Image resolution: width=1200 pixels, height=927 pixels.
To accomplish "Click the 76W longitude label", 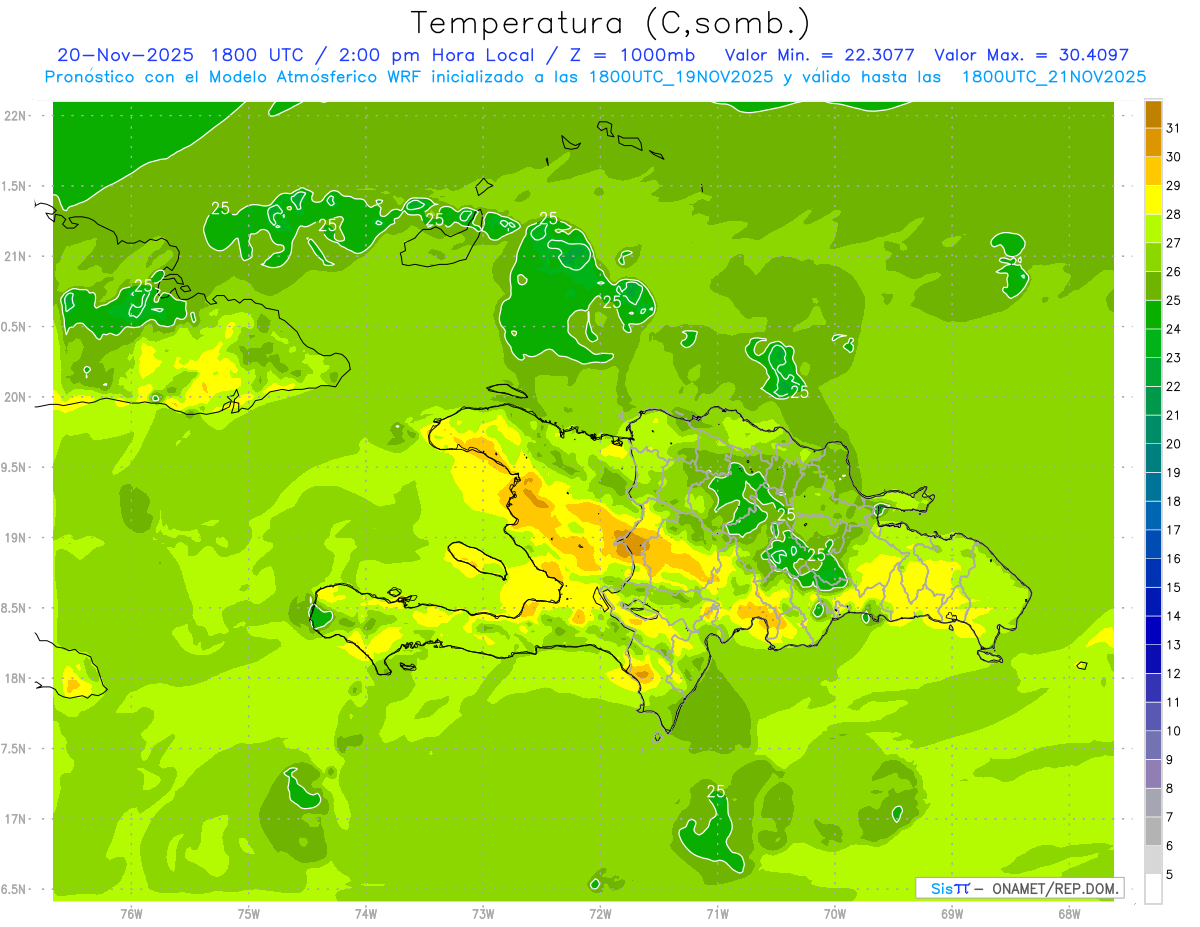I will point(130,914).
